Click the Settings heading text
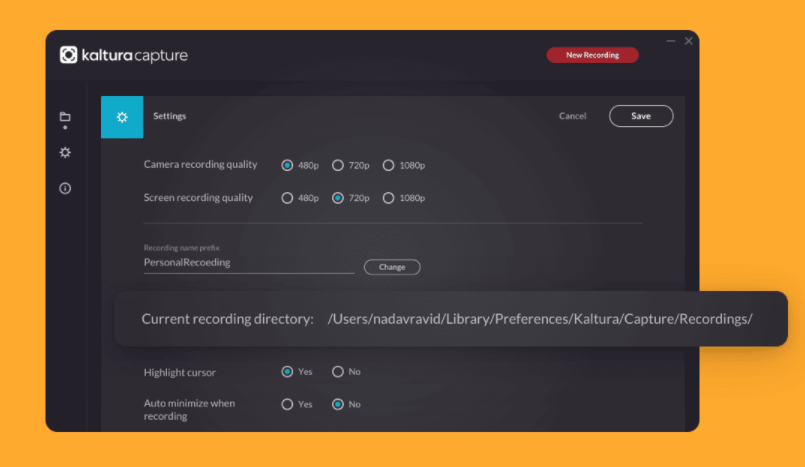The width and height of the screenshot is (805, 467). [x=169, y=116]
